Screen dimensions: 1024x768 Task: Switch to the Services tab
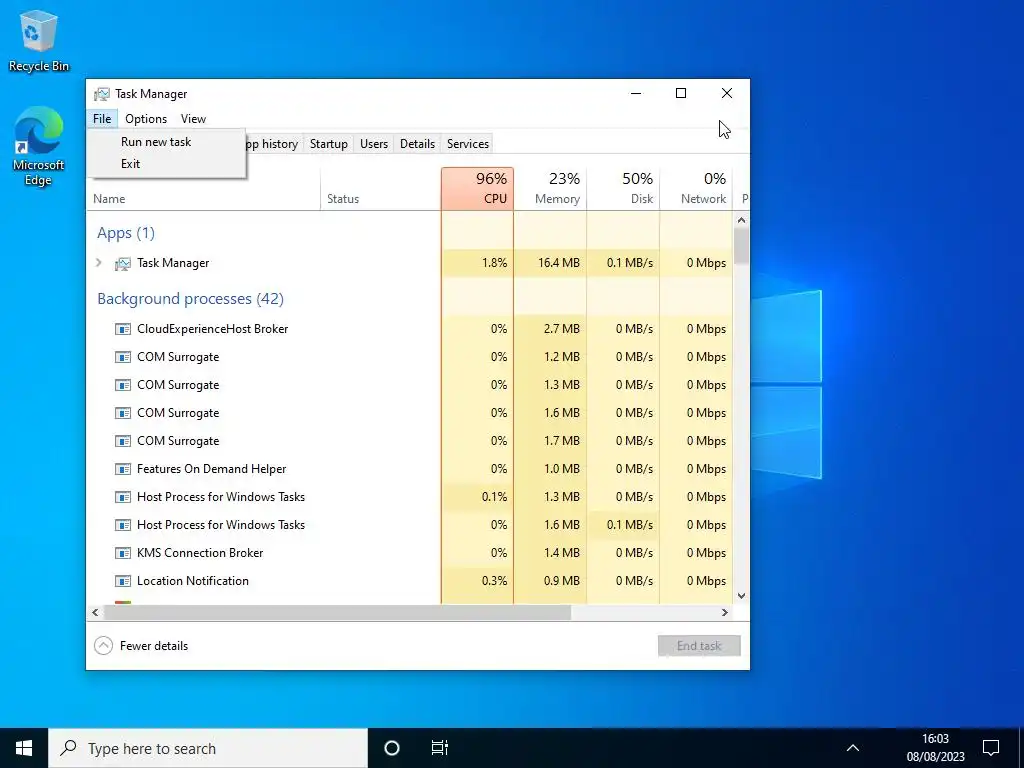(468, 144)
